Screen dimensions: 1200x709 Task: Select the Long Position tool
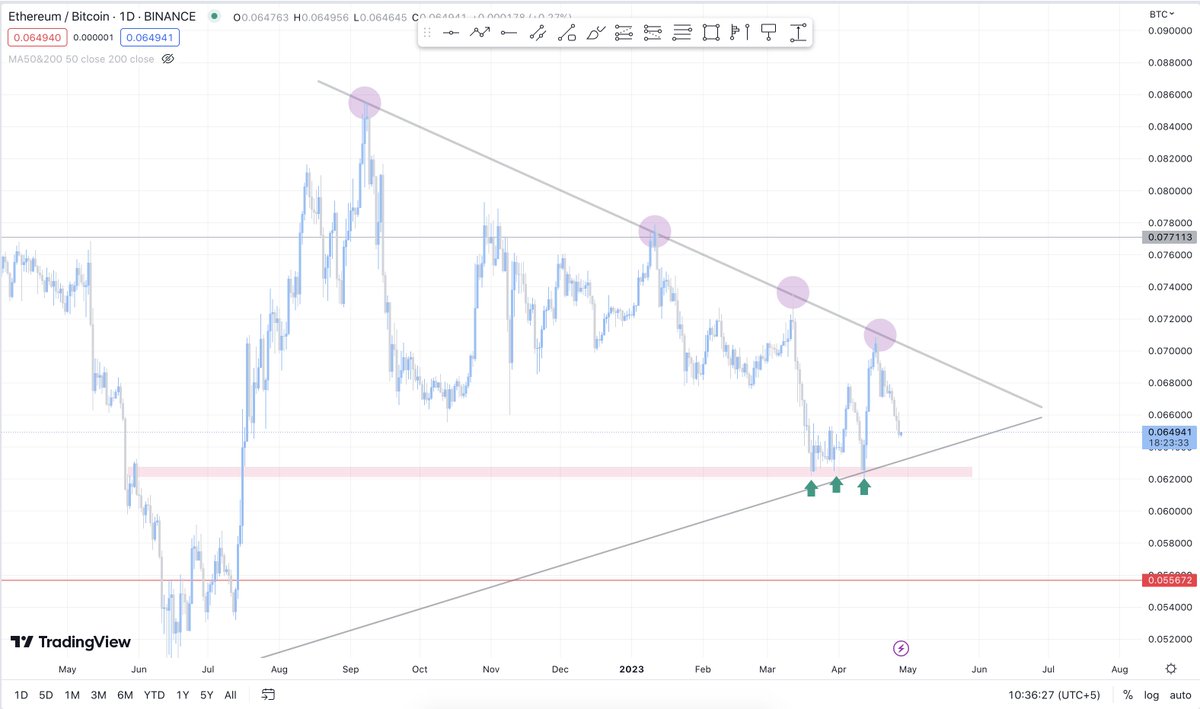tap(798, 32)
